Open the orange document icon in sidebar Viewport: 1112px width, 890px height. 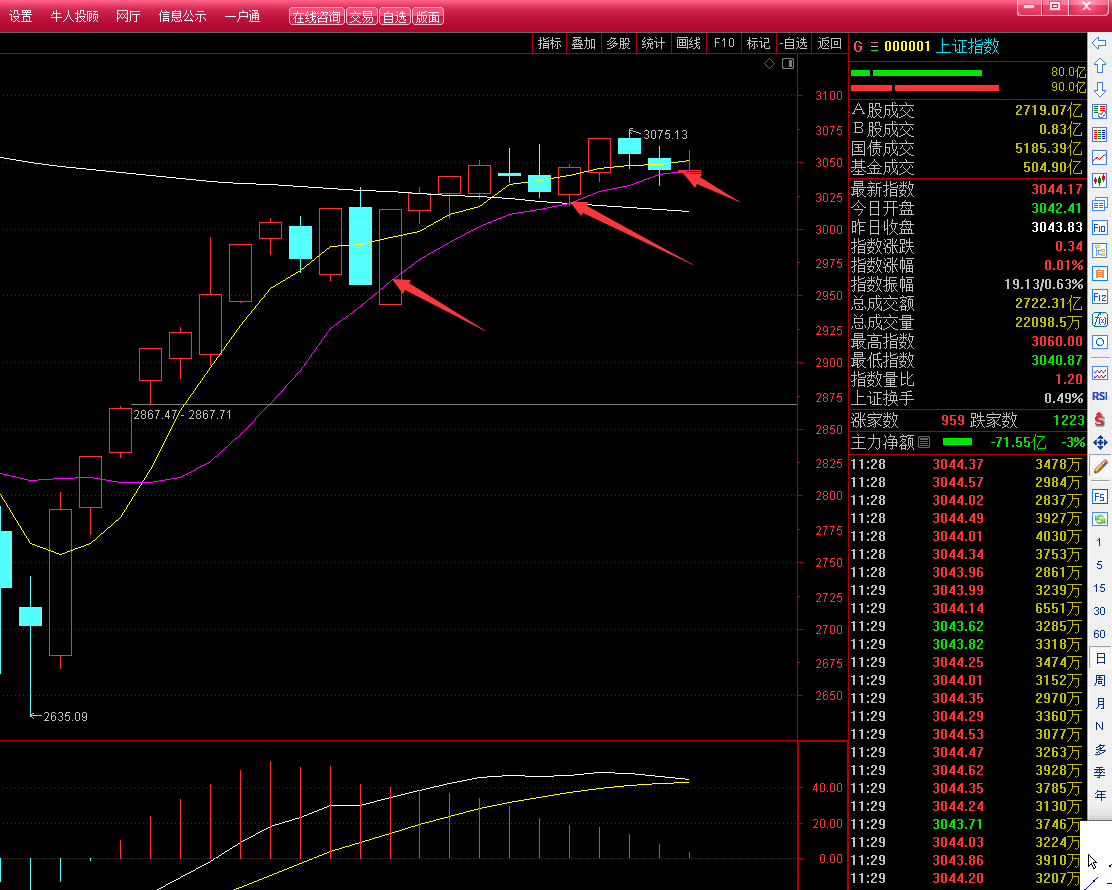1099,274
